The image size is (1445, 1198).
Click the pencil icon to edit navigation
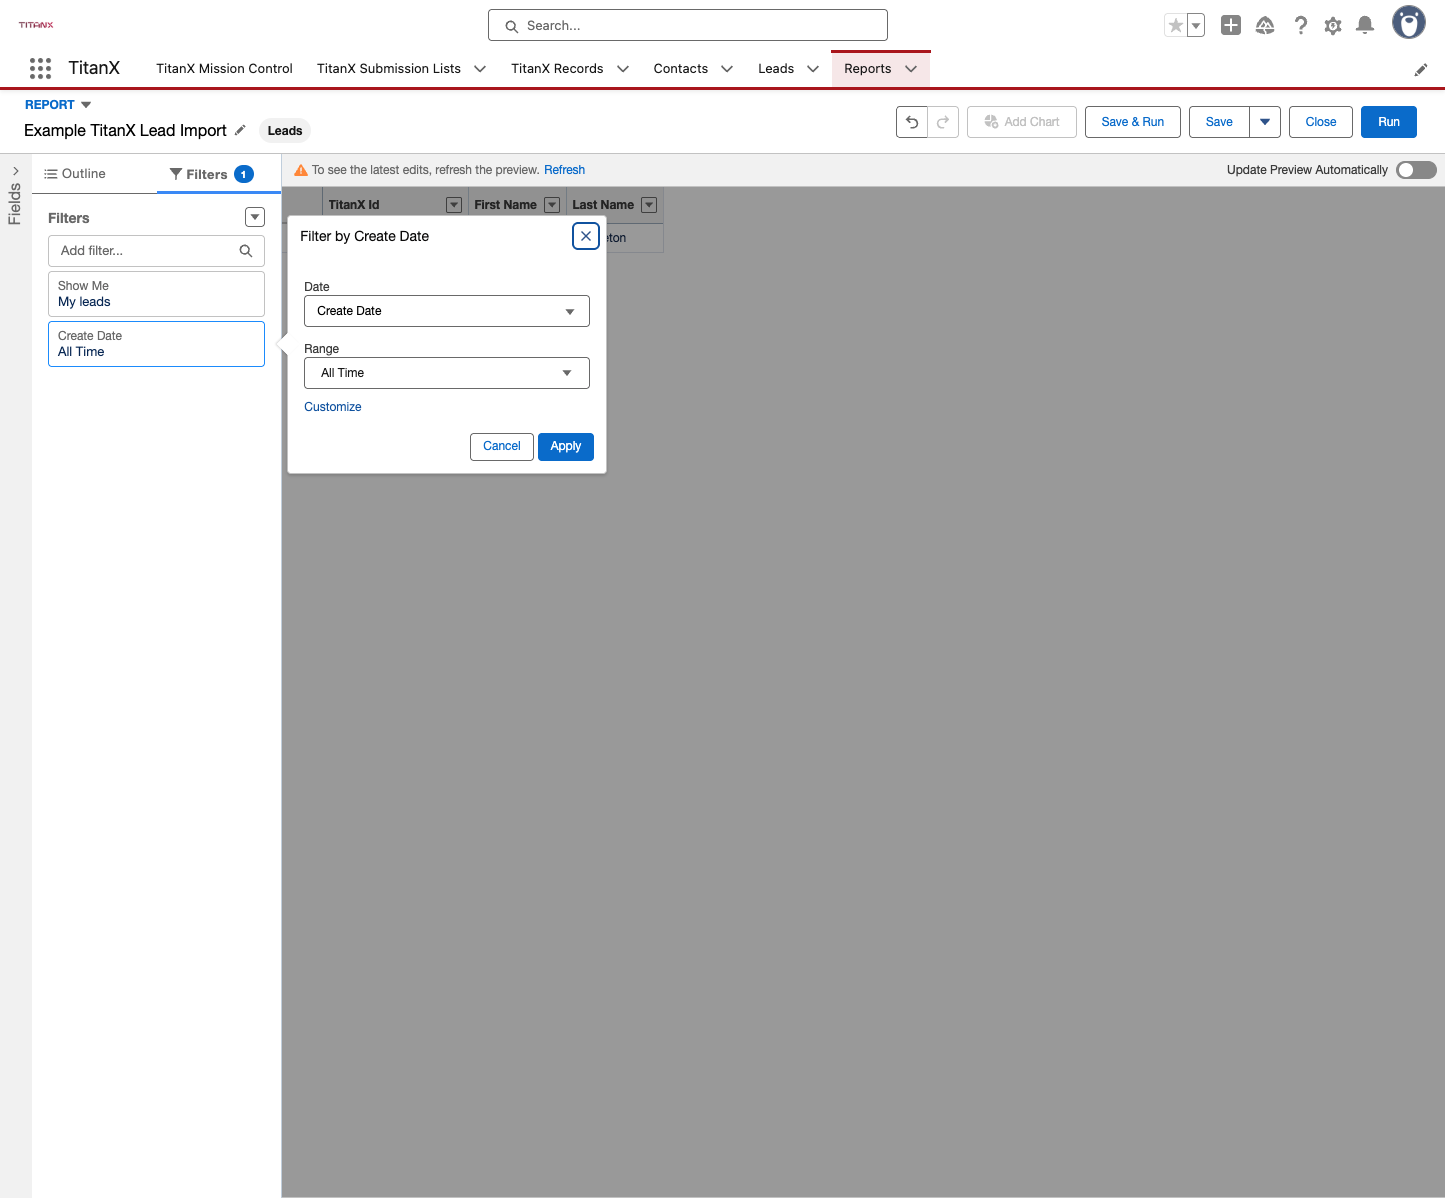point(1421,70)
